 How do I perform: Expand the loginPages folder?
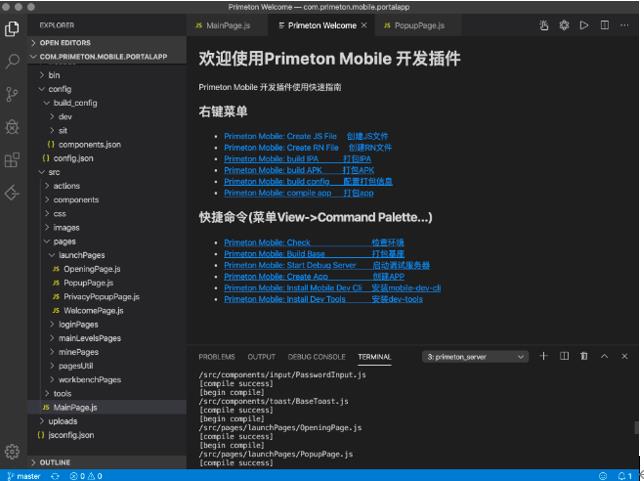[78, 325]
